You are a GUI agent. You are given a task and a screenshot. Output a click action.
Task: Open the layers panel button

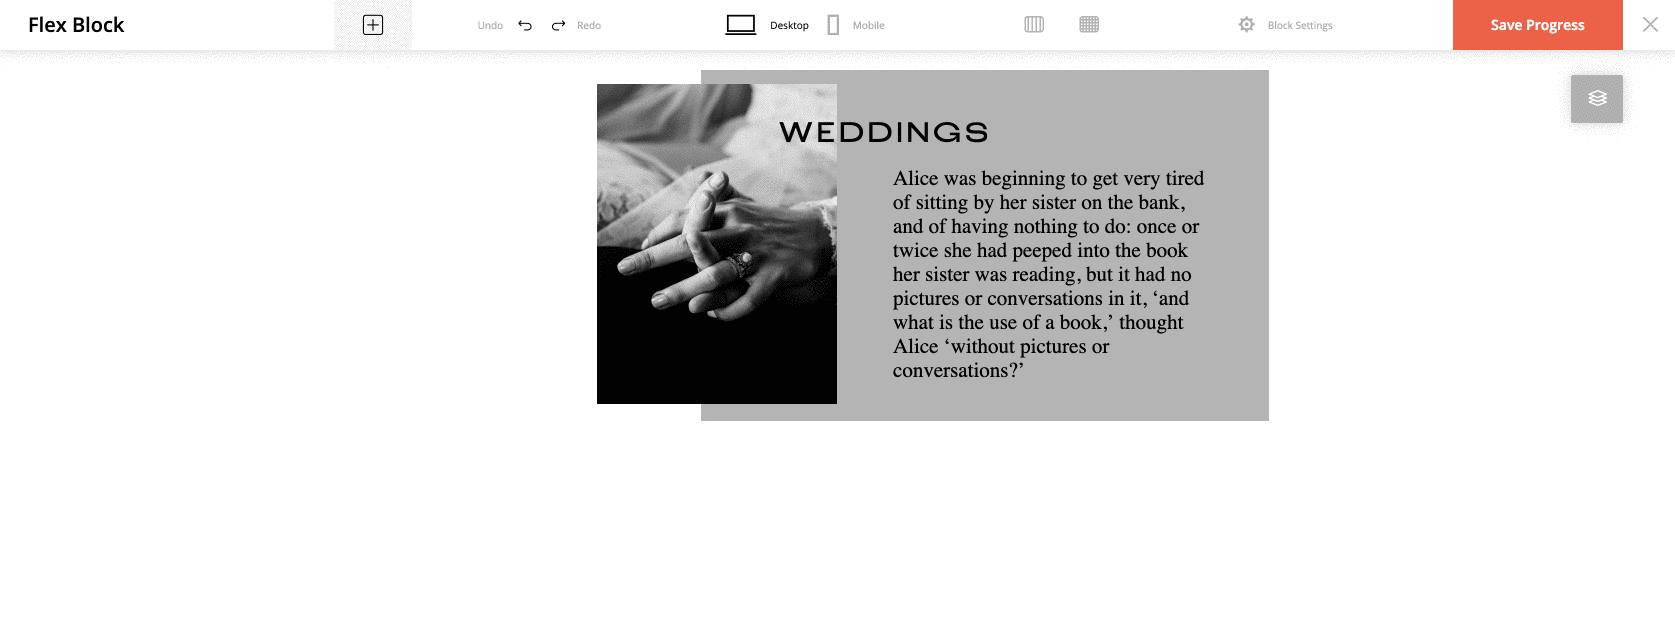coord(1597,99)
